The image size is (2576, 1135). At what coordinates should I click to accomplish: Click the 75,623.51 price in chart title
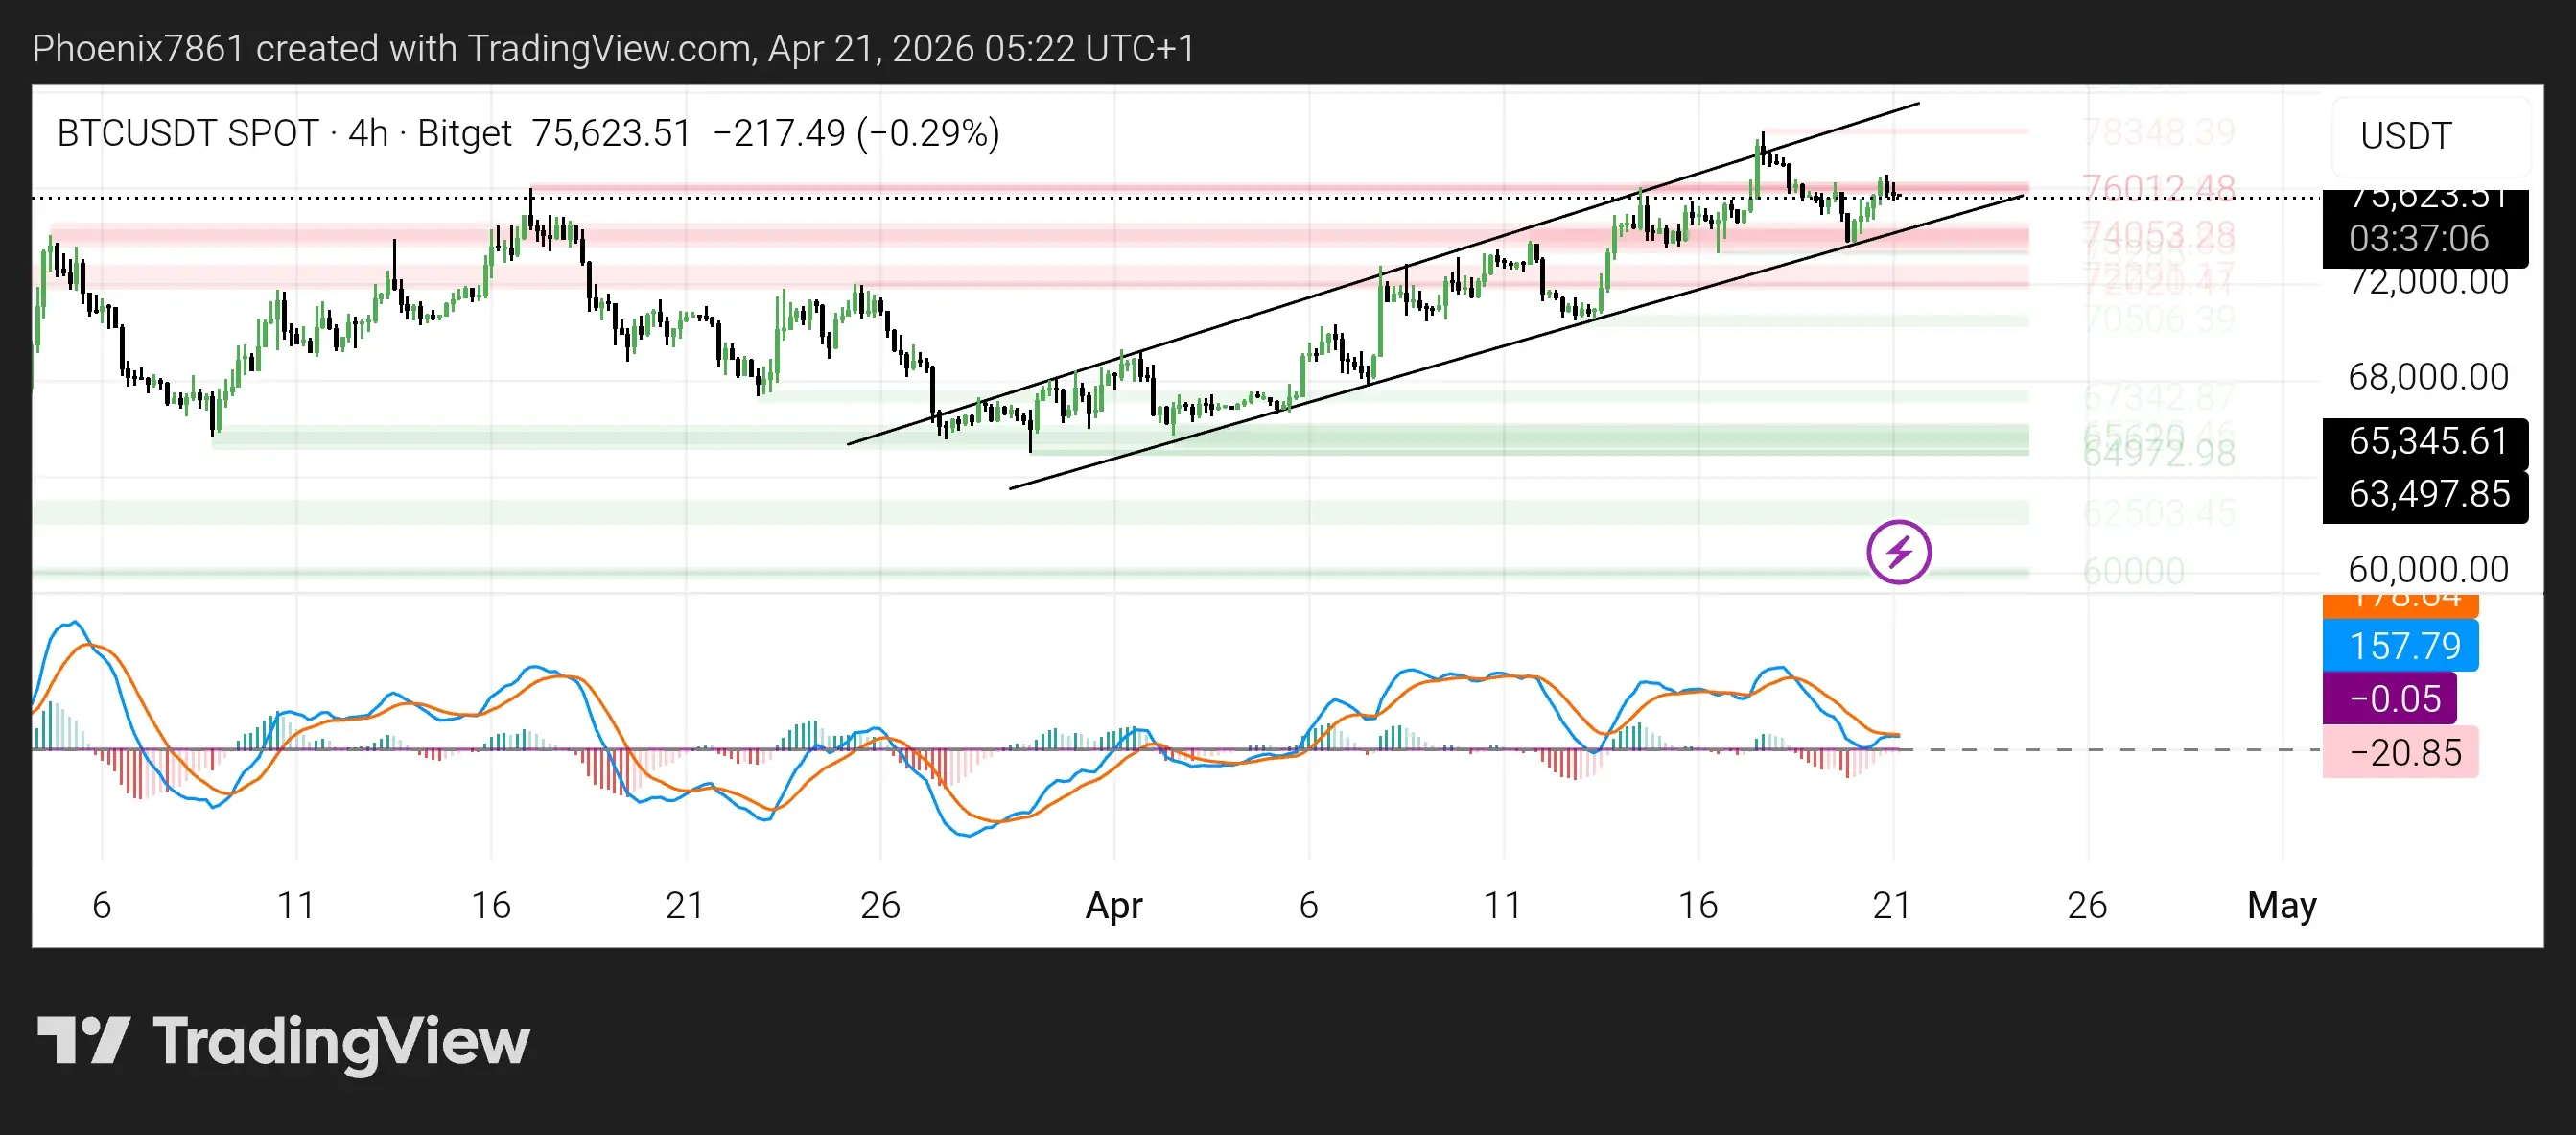click(610, 133)
